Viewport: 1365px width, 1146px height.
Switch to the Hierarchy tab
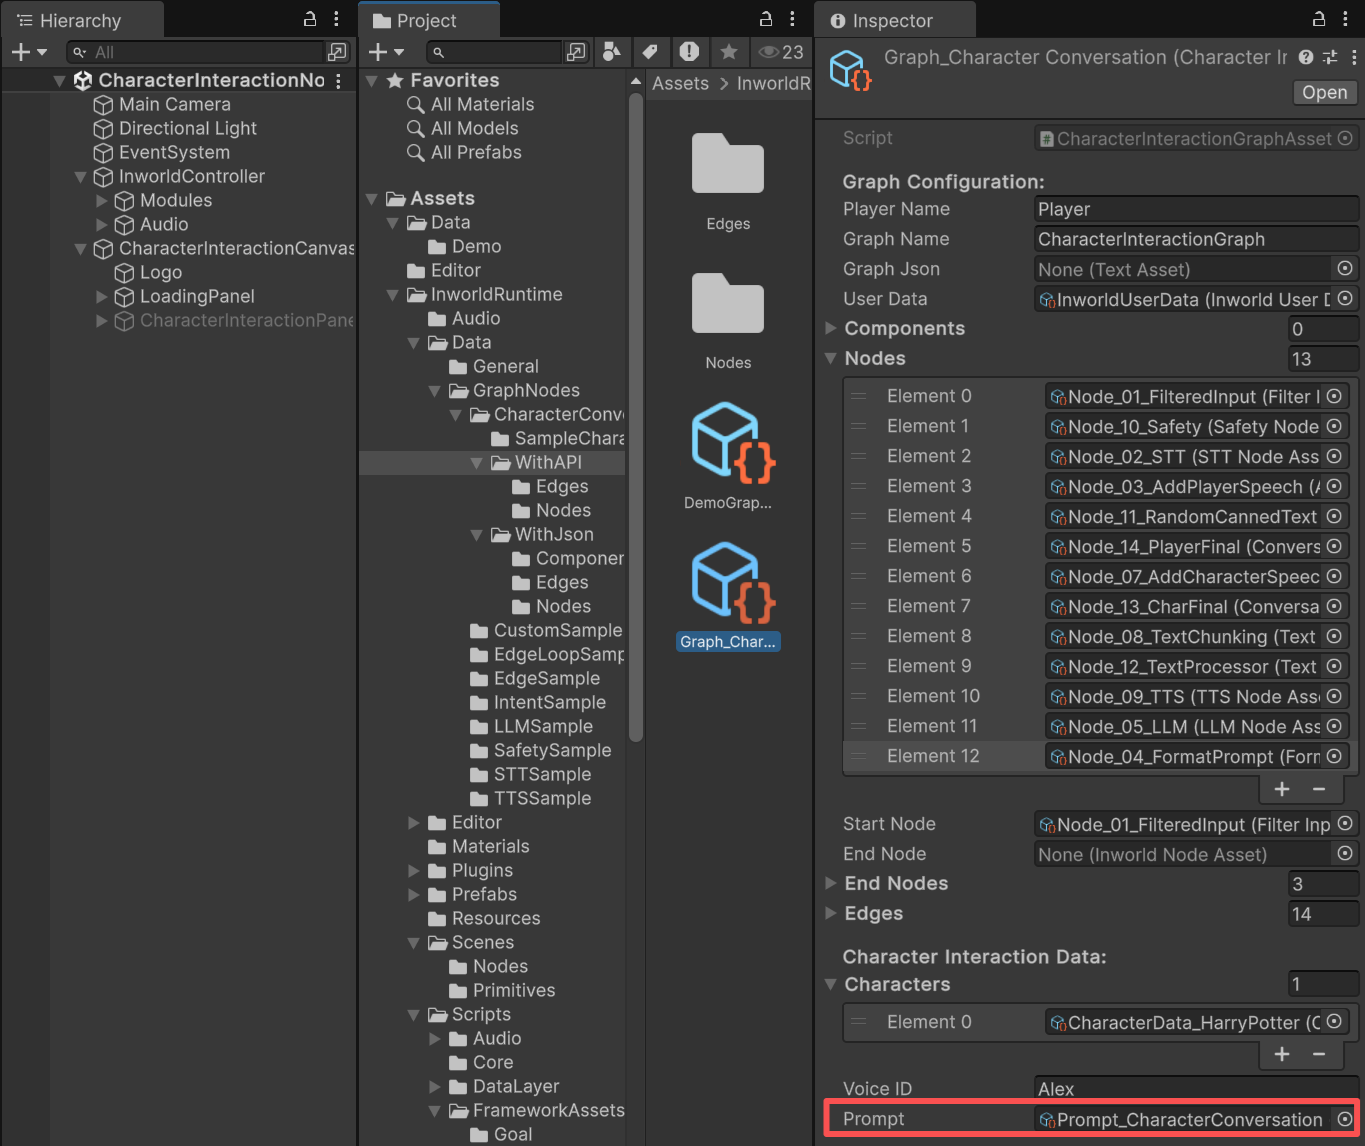tap(80, 20)
